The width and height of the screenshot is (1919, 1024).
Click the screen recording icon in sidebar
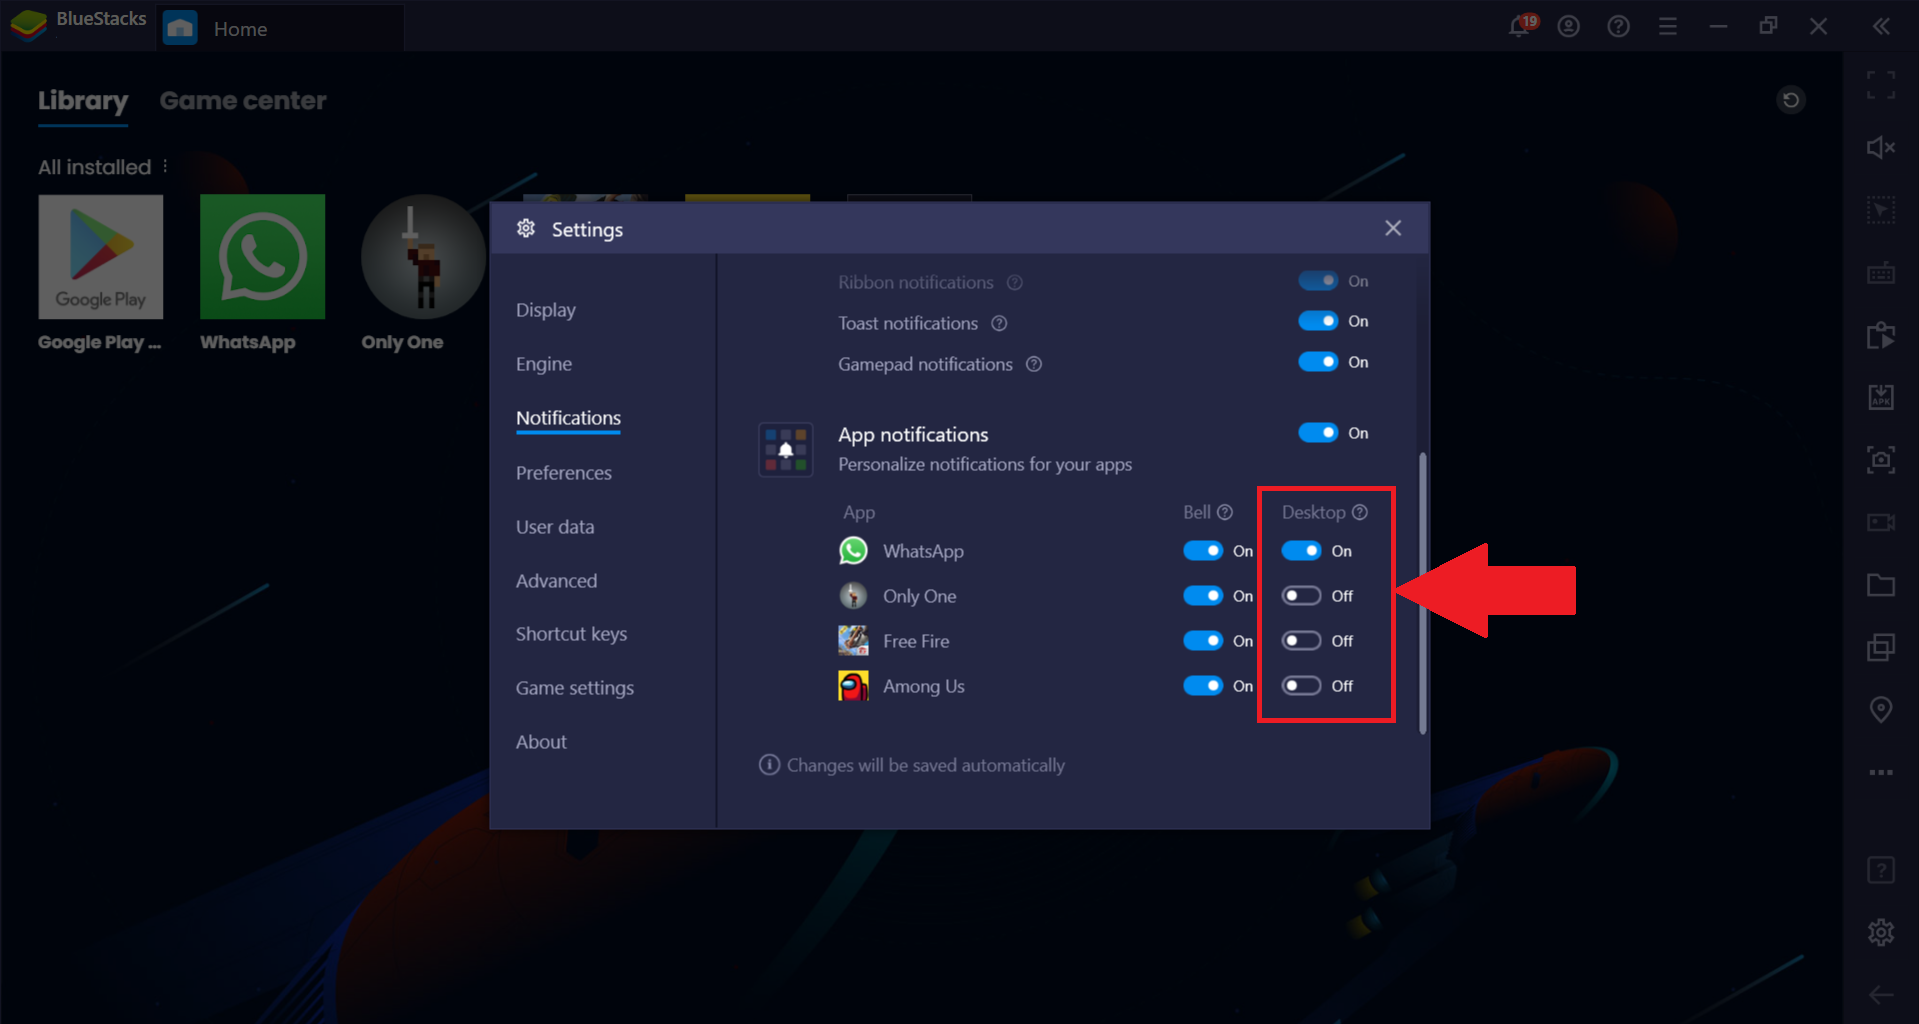click(x=1881, y=522)
